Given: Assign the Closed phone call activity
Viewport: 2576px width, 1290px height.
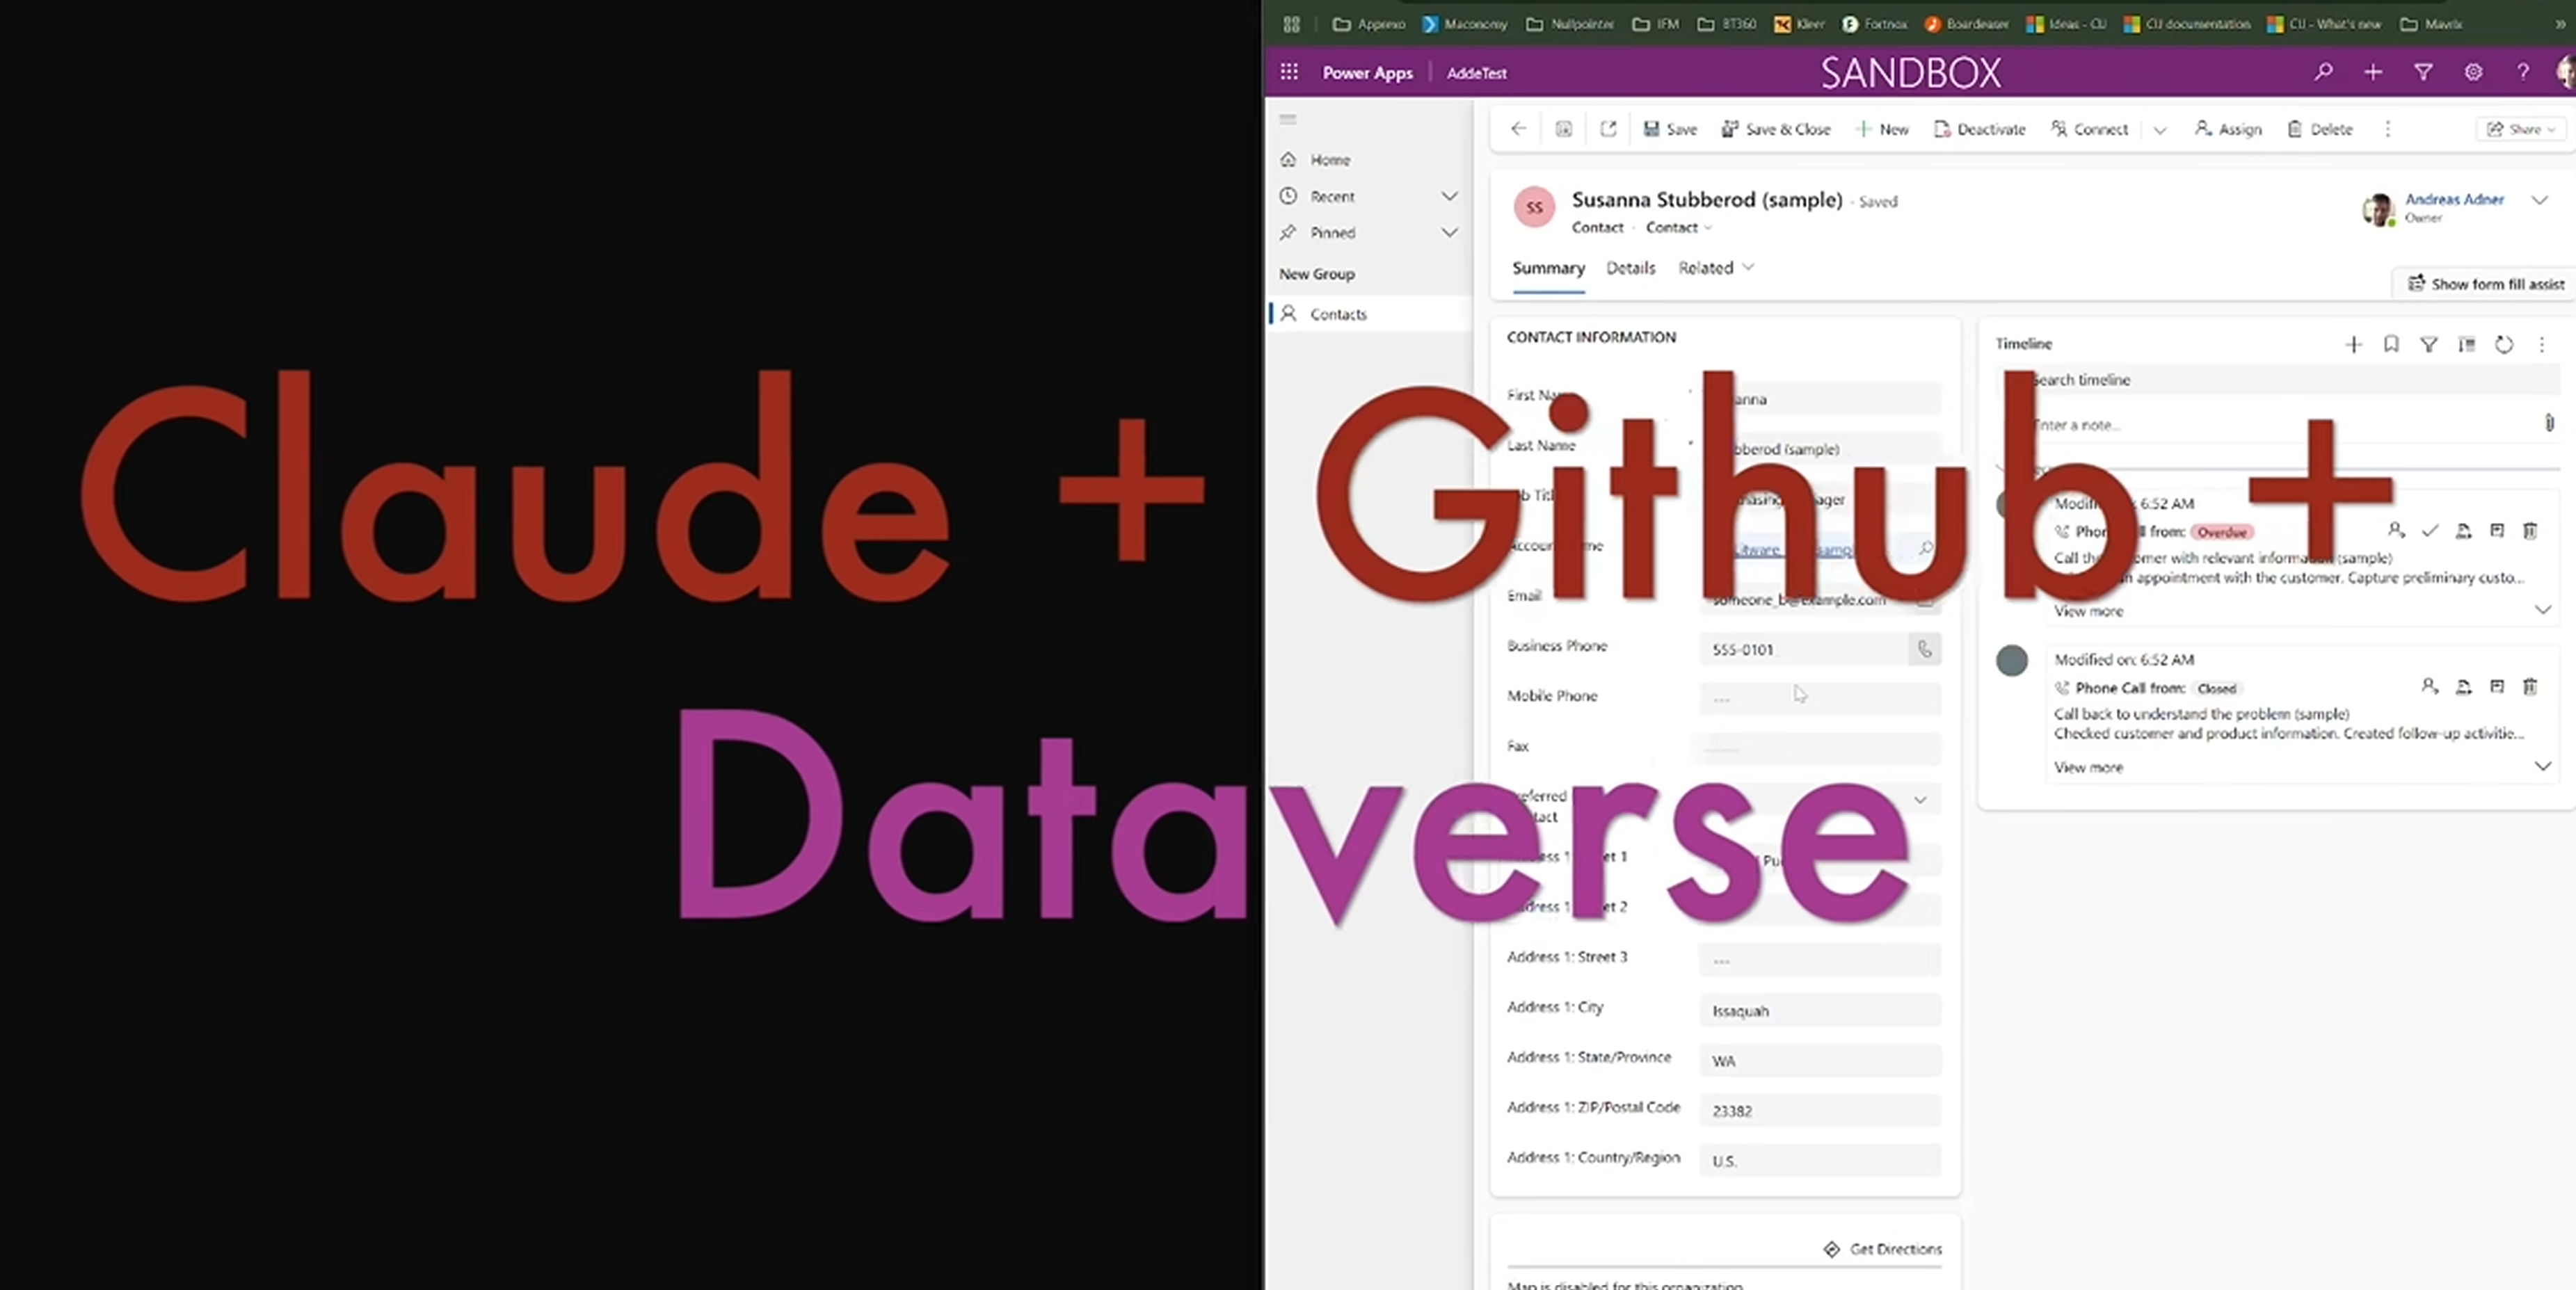Looking at the screenshot, I should point(2429,686).
